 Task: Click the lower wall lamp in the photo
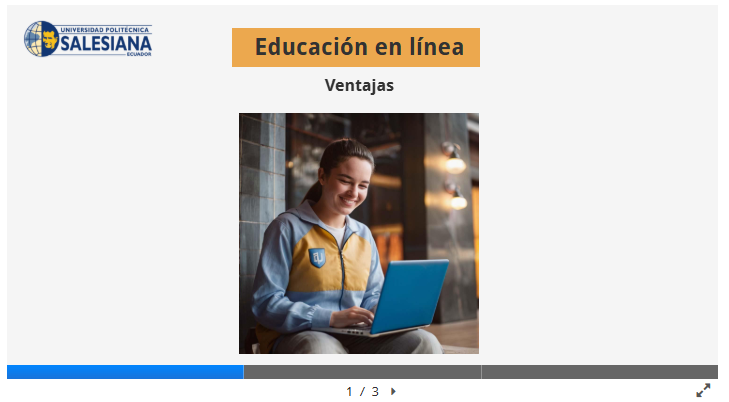pyautogui.click(x=456, y=196)
